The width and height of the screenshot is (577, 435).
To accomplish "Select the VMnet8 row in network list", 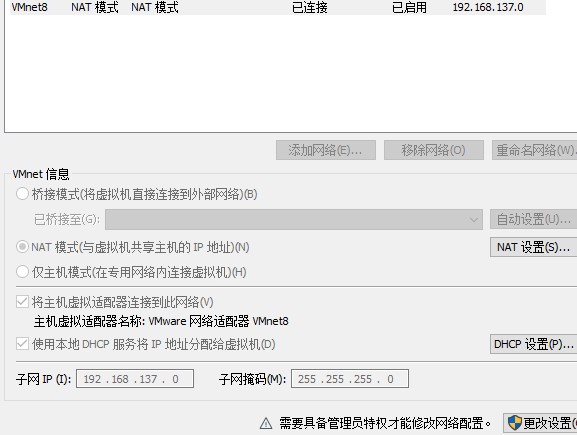I will [x=277, y=7].
